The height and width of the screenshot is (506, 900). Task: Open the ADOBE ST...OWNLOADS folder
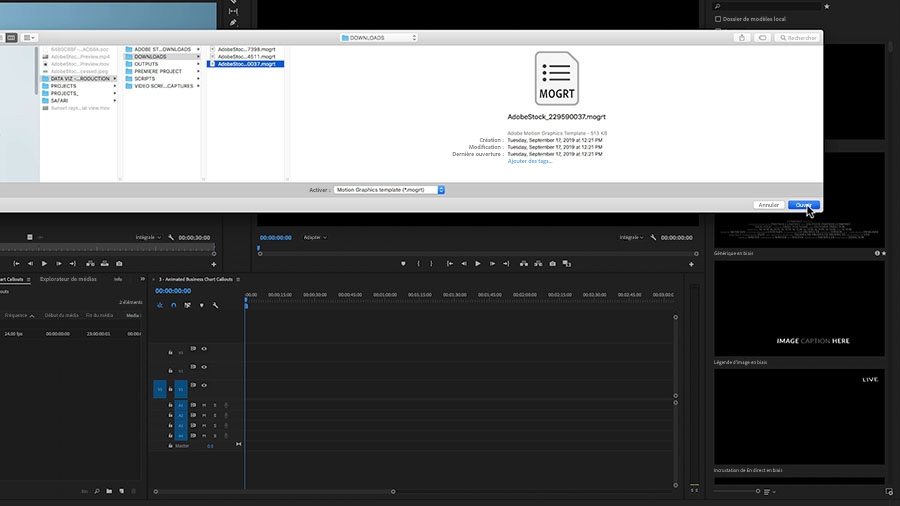162,49
